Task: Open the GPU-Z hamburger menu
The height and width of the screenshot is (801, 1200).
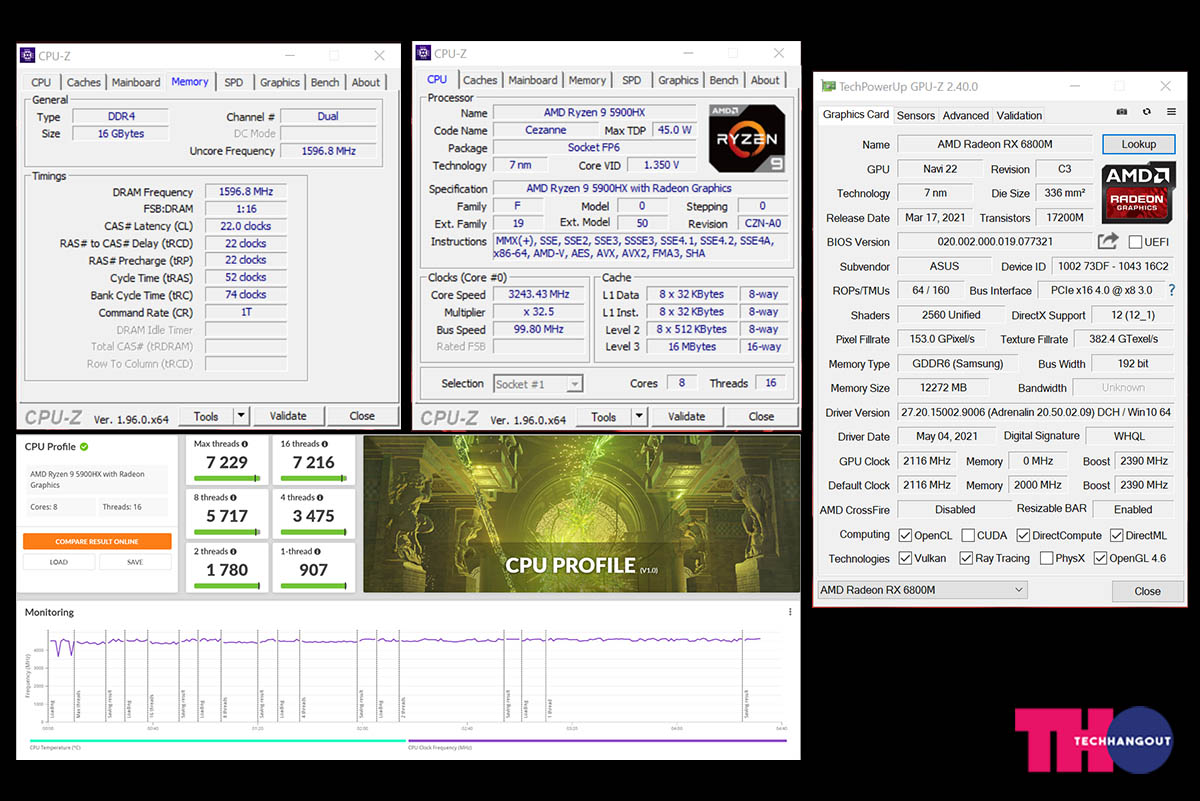Action: (1171, 113)
